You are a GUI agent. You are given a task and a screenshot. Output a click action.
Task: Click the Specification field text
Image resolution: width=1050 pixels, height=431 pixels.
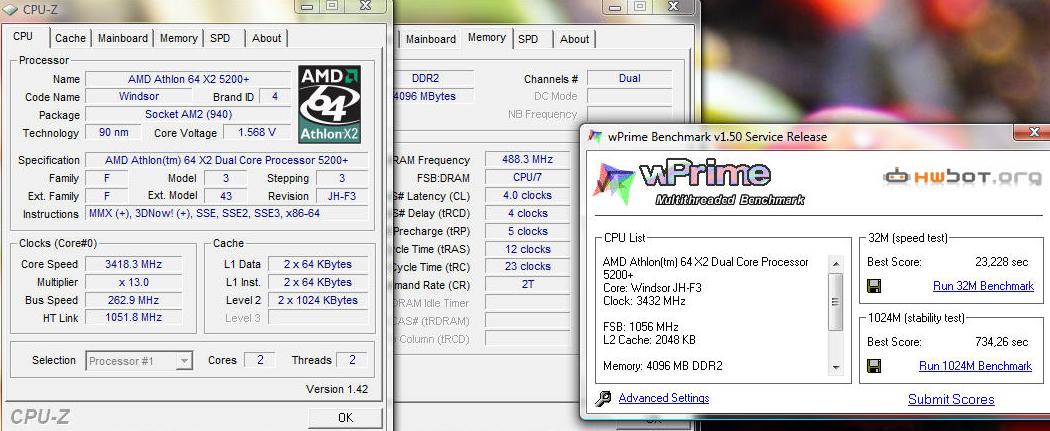click(x=226, y=160)
